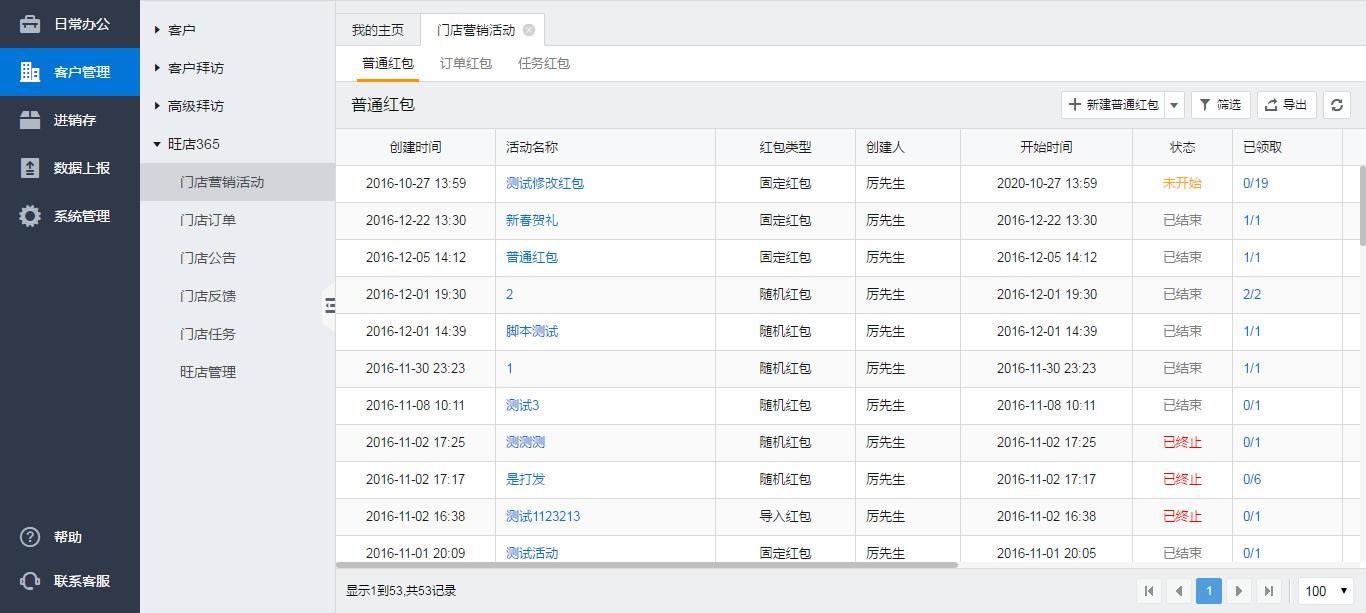The width and height of the screenshot is (1366, 613).
Task: Open the page size dropdown showing 100
Action: tap(1325, 591)
